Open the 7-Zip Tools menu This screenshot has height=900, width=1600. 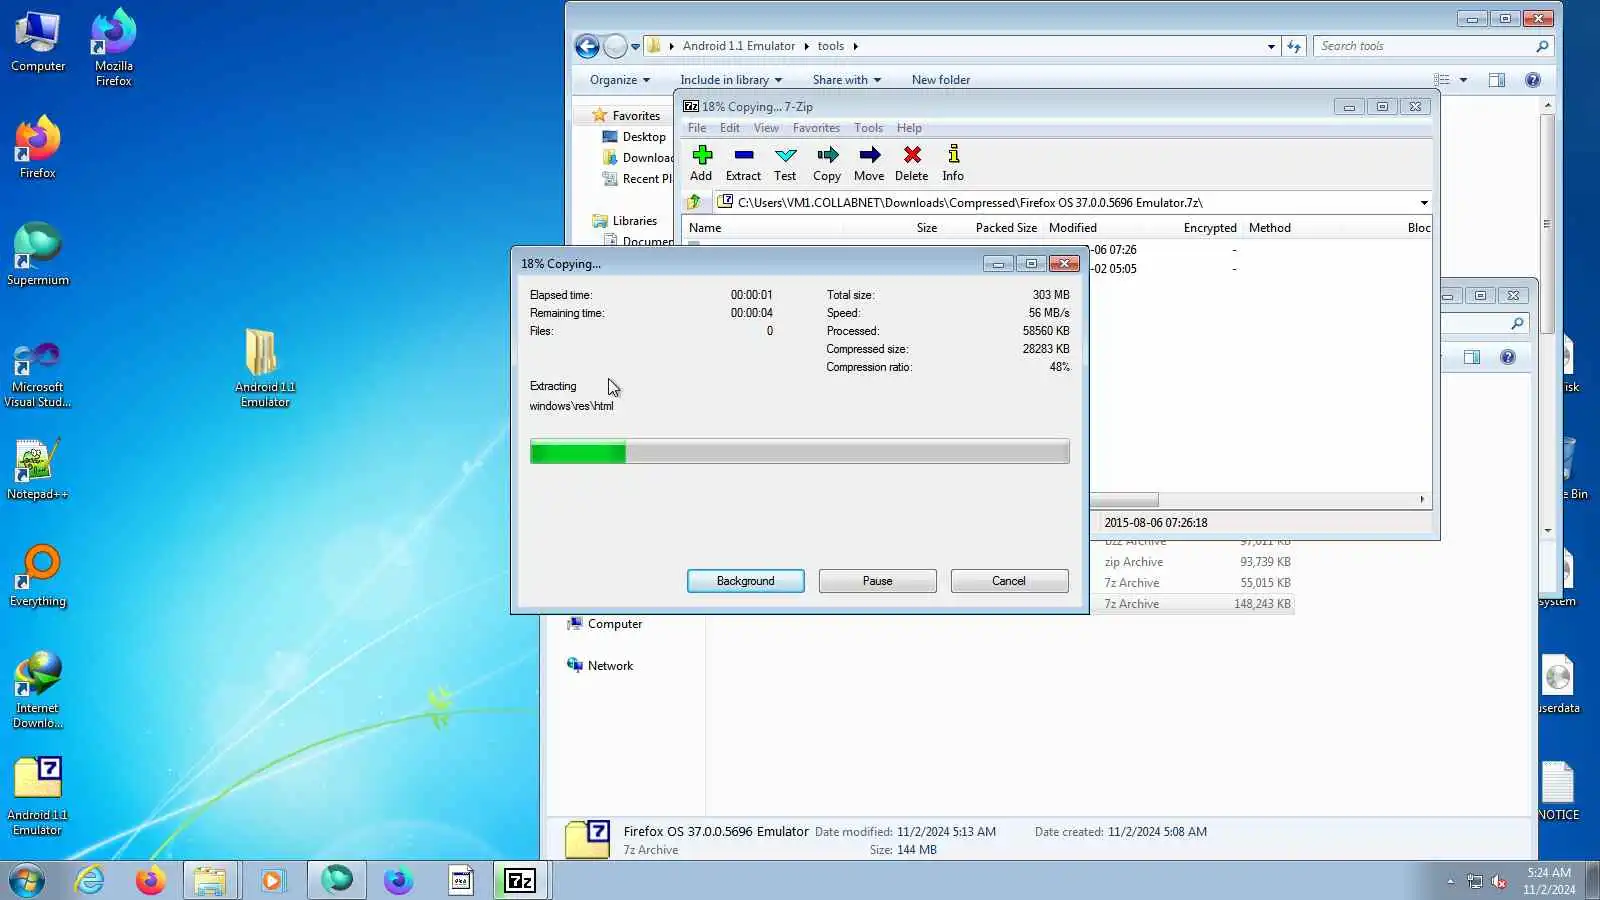click(868, 128)
